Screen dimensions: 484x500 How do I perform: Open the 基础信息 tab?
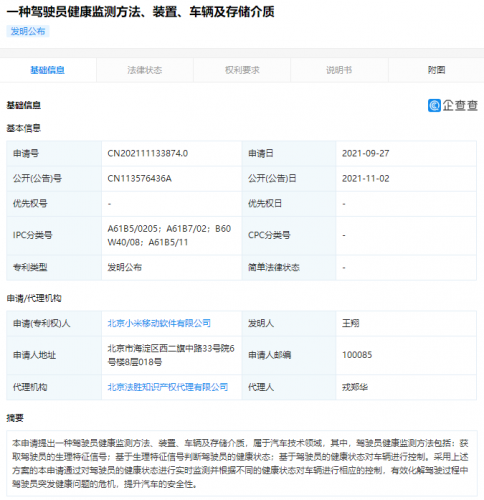(48, 70)
